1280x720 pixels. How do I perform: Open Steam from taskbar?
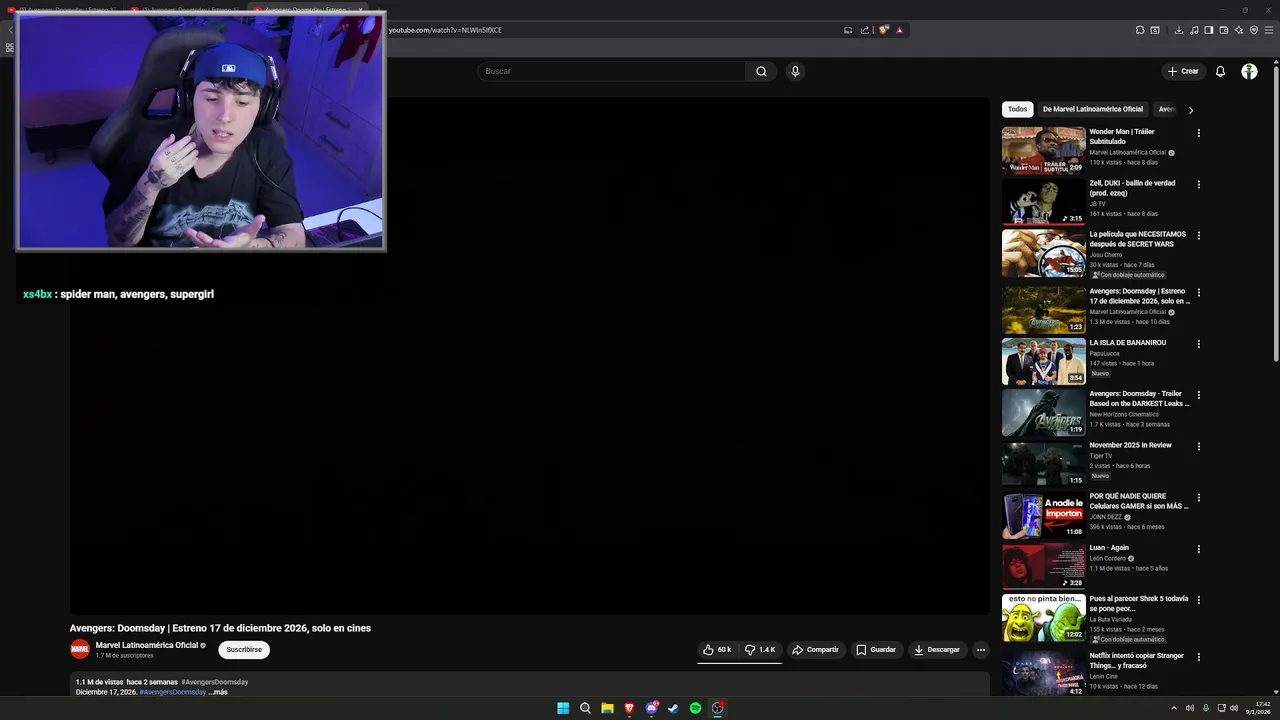pyautogui.click(x=673, y=708)
